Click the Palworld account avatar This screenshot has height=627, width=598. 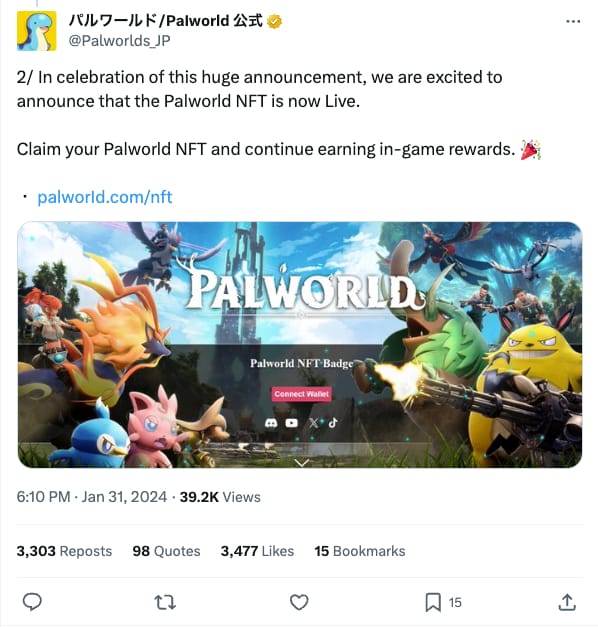click(36, 31)
